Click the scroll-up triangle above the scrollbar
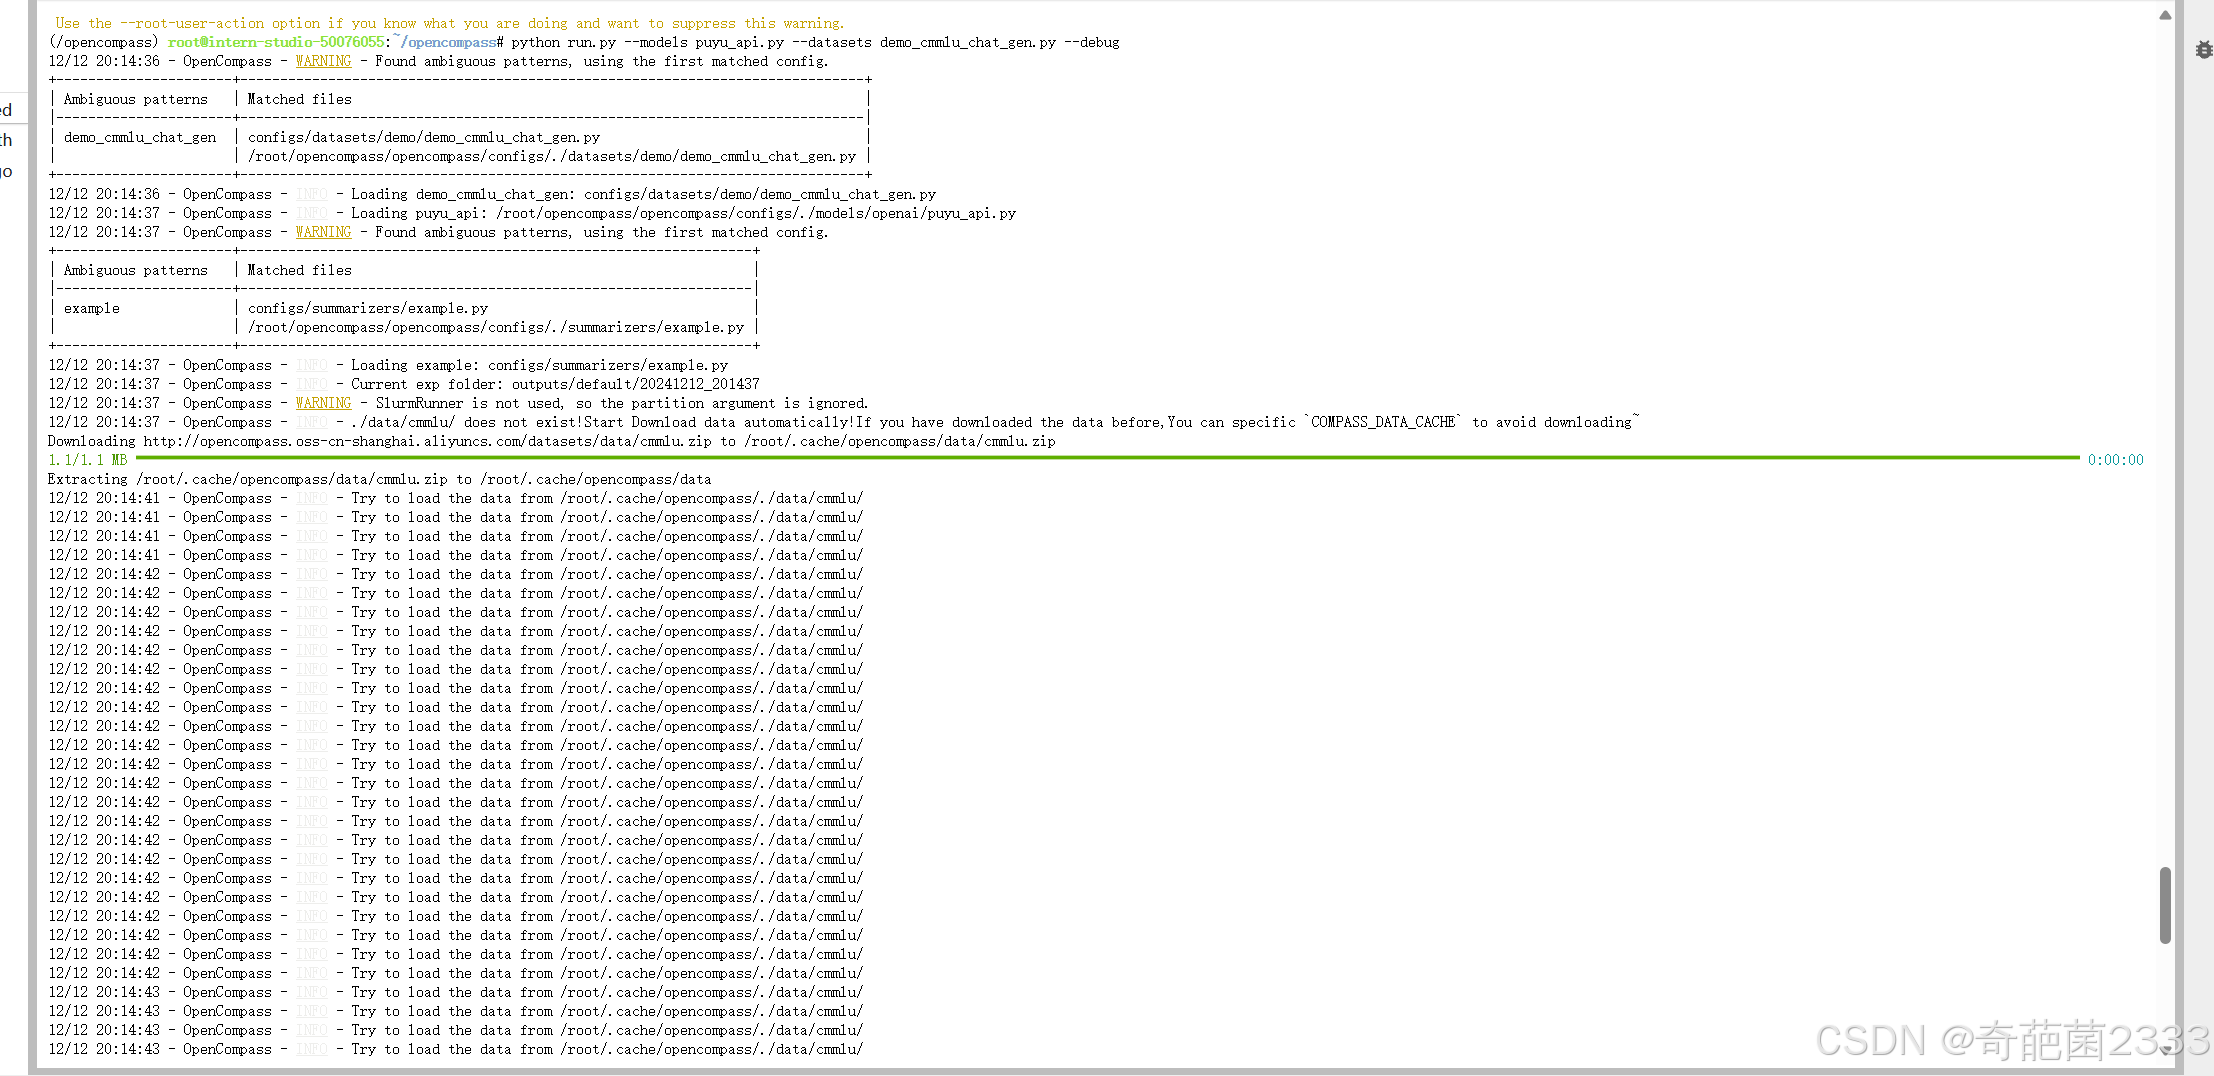The image size is (2214, 1076). tap(2166, 14)
